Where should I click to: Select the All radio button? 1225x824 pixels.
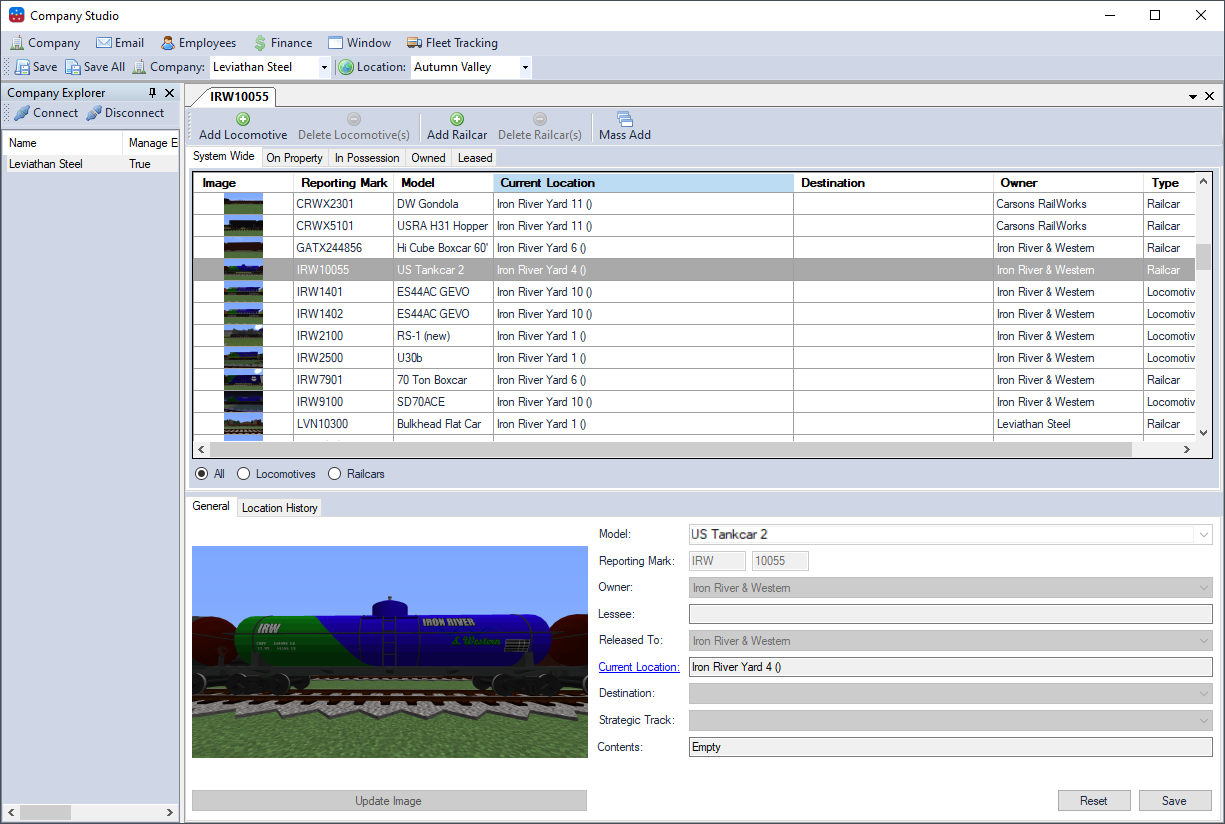[x=202, y=474]
